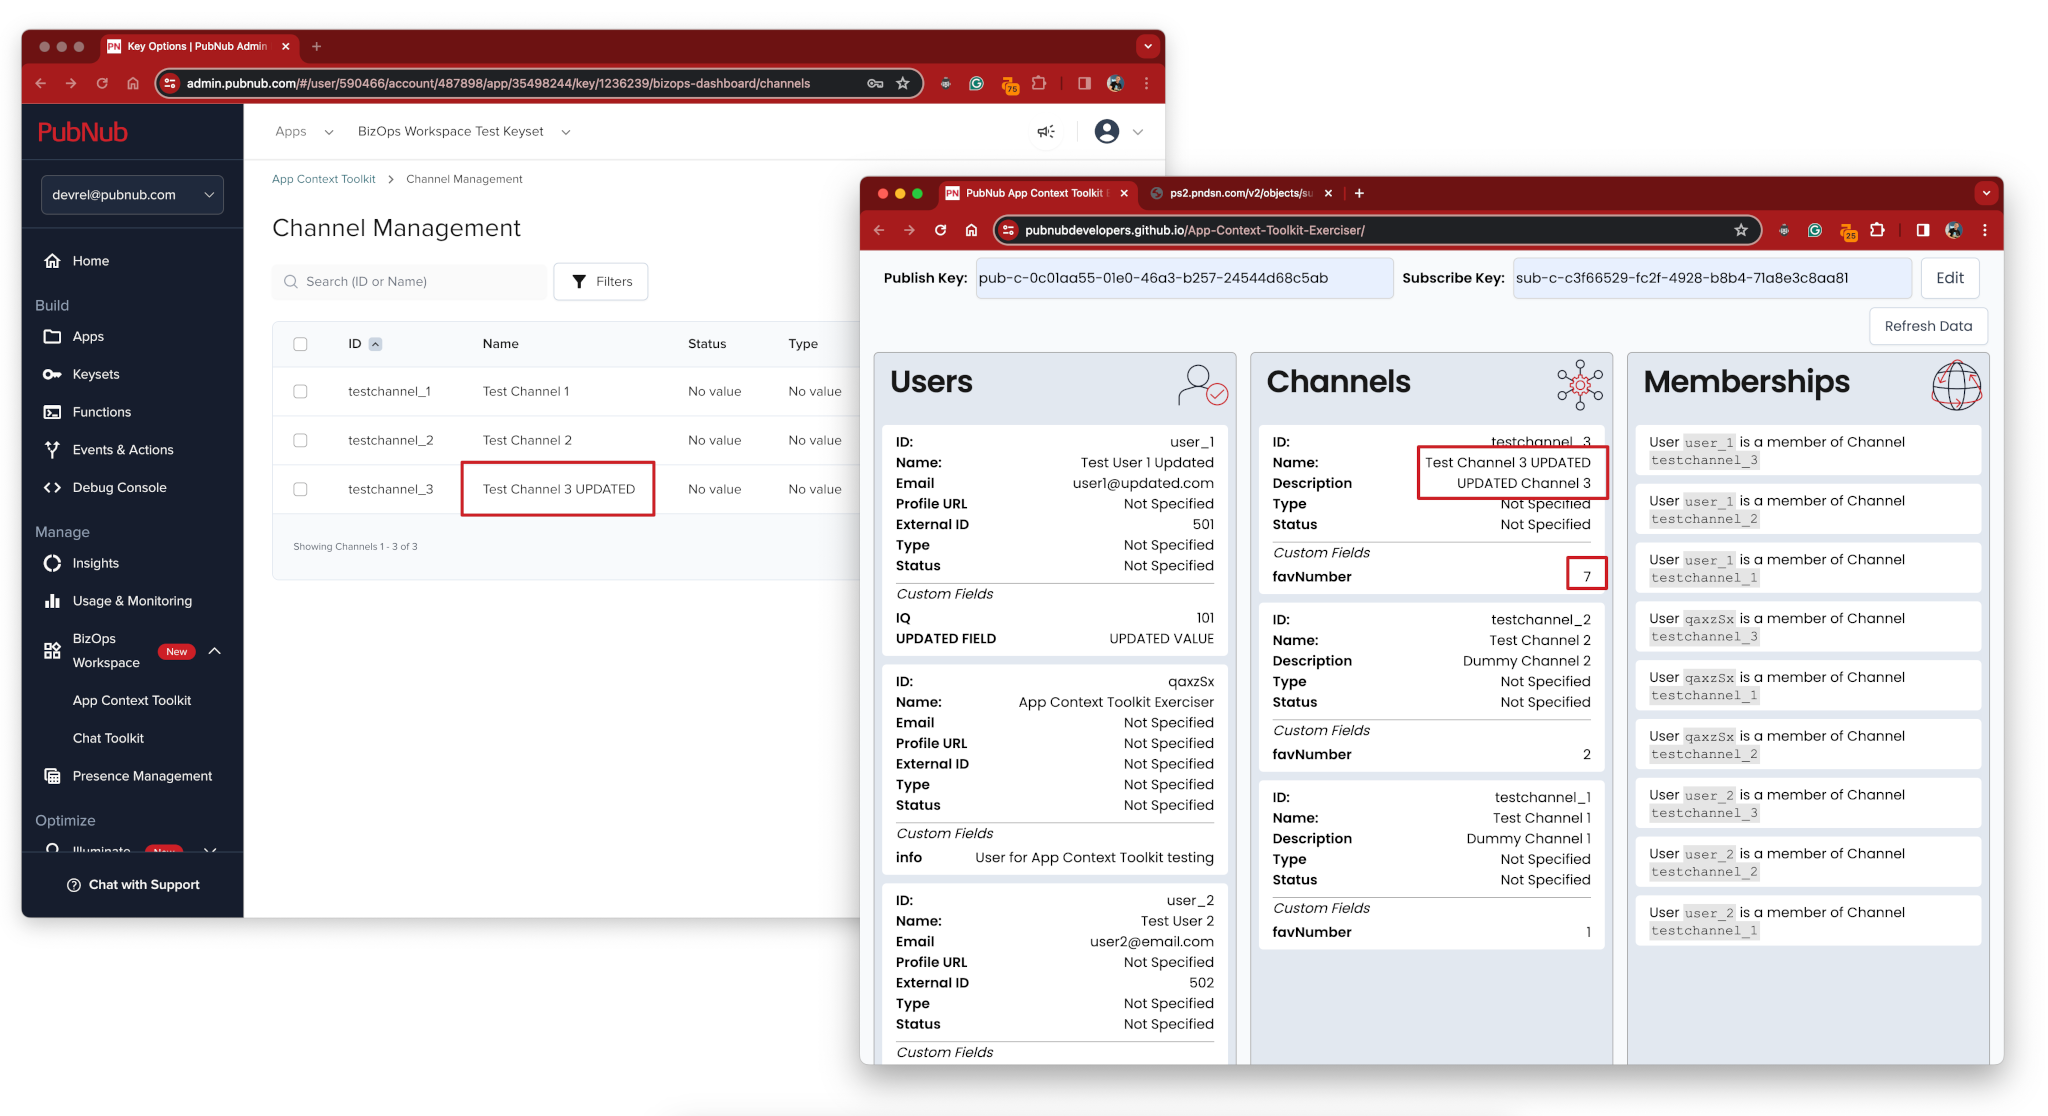Viewport: 2048px width, 1116px height.
Task: Click the Filters button in Channel Management
Action: (600, 282)
